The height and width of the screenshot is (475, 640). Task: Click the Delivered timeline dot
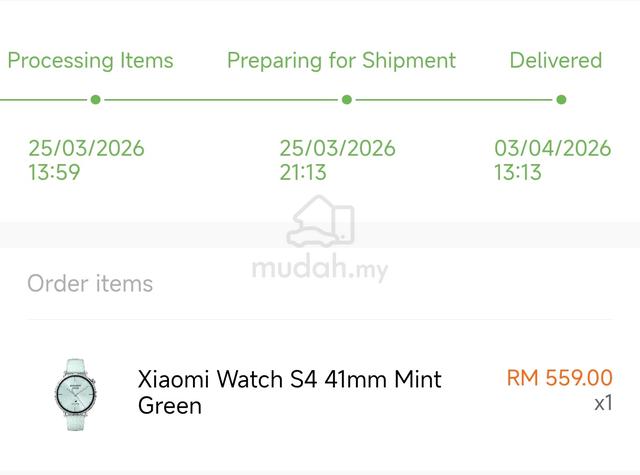[x=561, y=100]
